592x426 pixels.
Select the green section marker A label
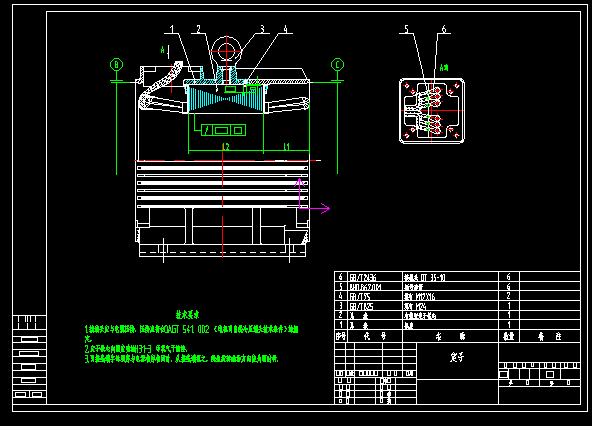[x=163, y=50]
